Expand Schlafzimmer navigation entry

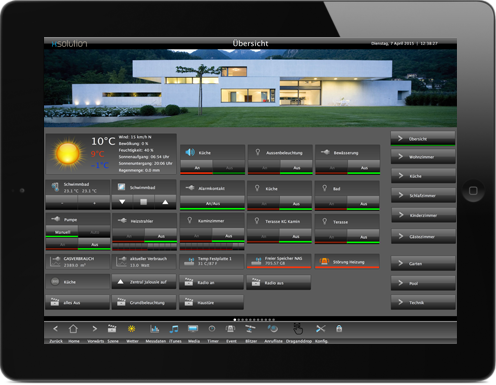tap(423, 195)
